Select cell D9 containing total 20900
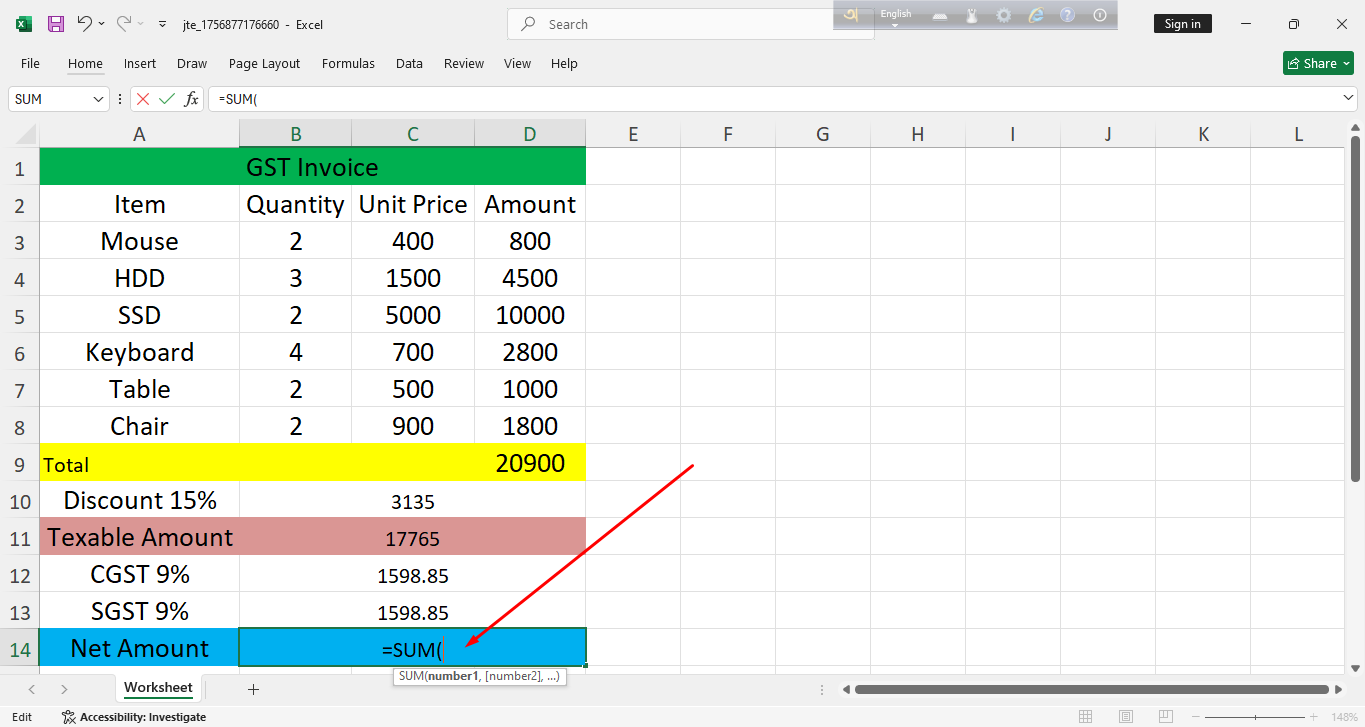1365x727 pixels. 530,463
